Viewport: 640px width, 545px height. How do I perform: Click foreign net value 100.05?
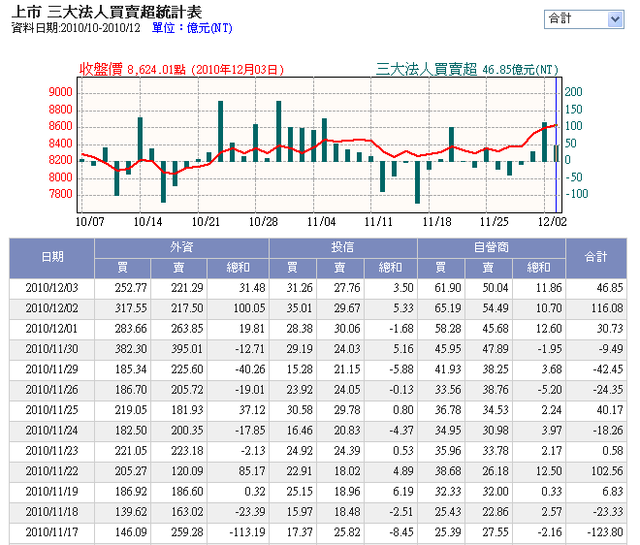(249, 309)
